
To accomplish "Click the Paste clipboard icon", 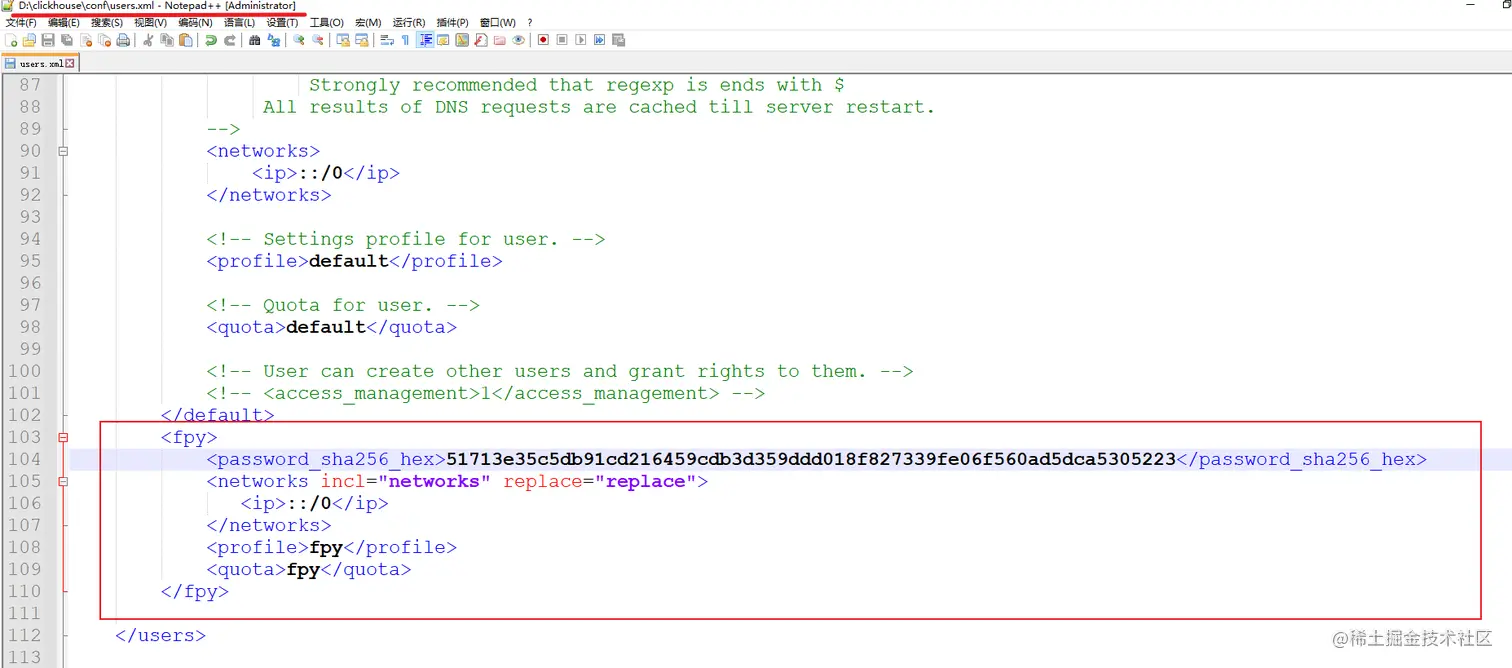I will pyautogui.click(x=185, y=40).
